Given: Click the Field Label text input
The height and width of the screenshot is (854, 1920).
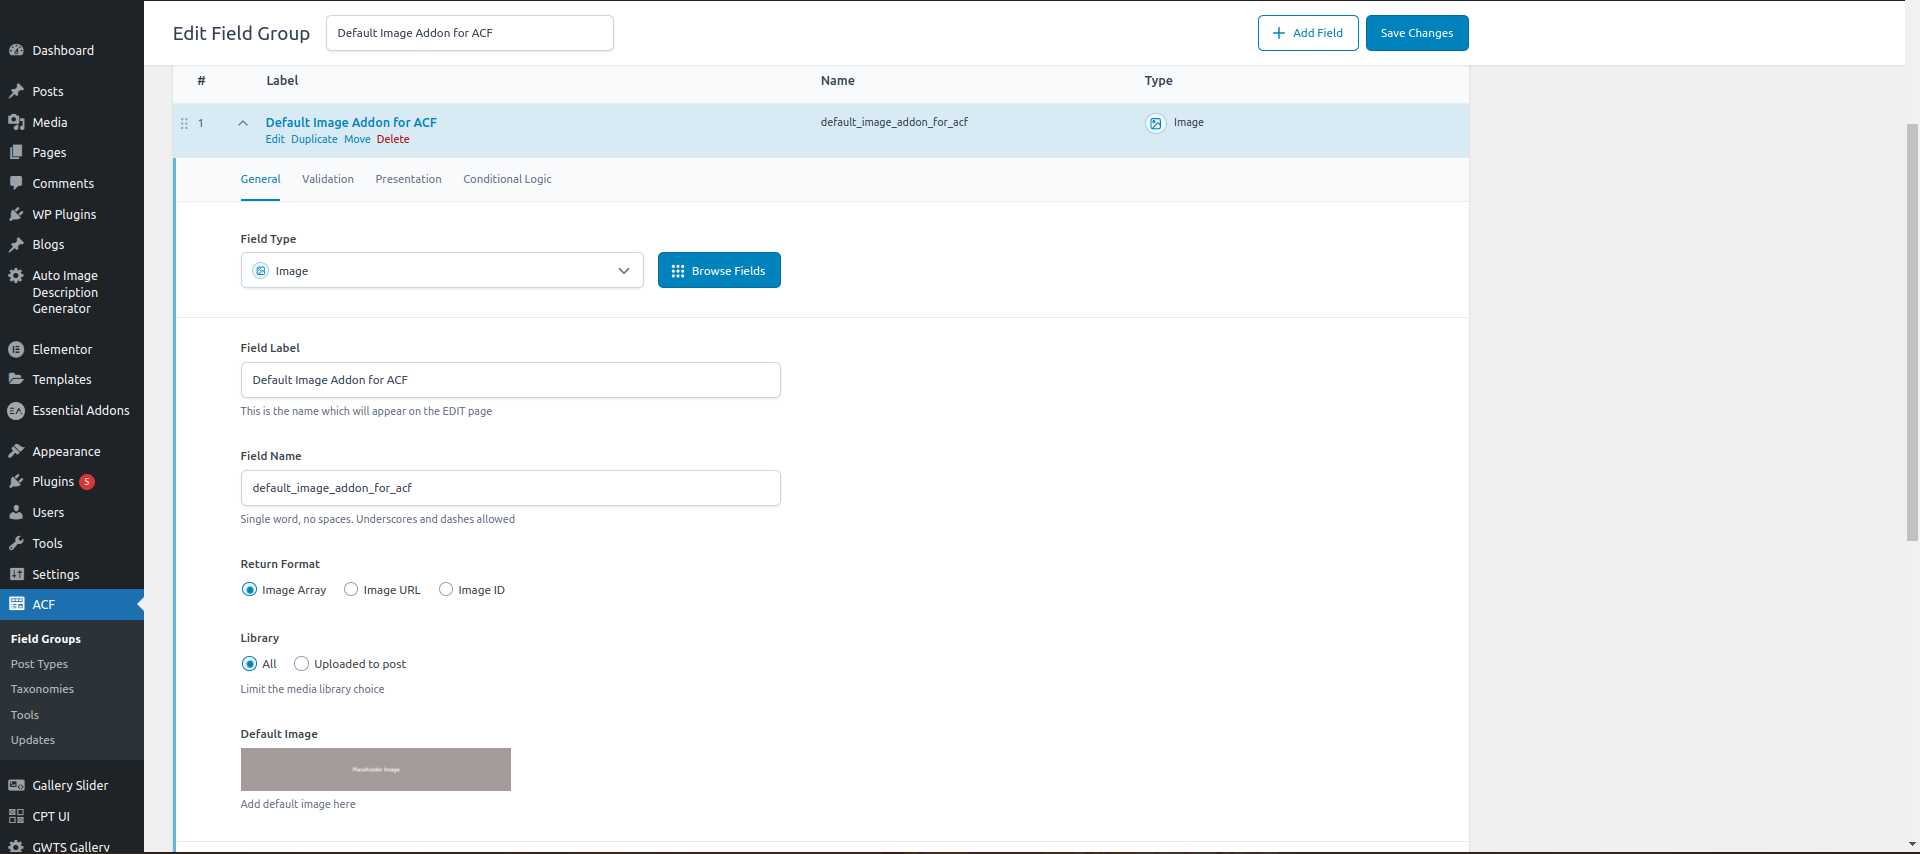Looking at the screenshot, I should (510, 380).
